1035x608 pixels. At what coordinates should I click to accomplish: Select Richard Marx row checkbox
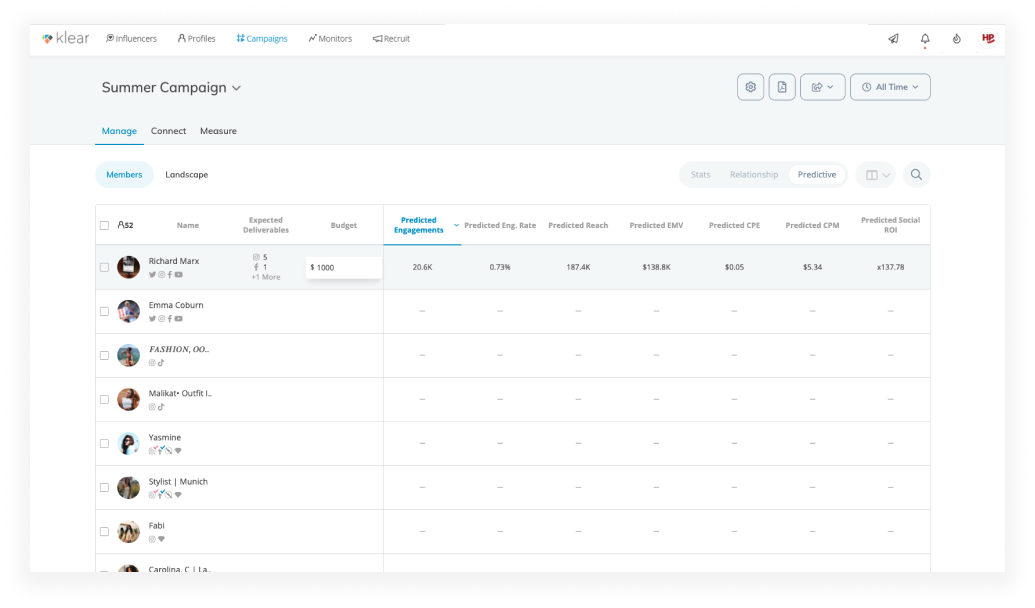pyautogui.click(x=104, y=267)
